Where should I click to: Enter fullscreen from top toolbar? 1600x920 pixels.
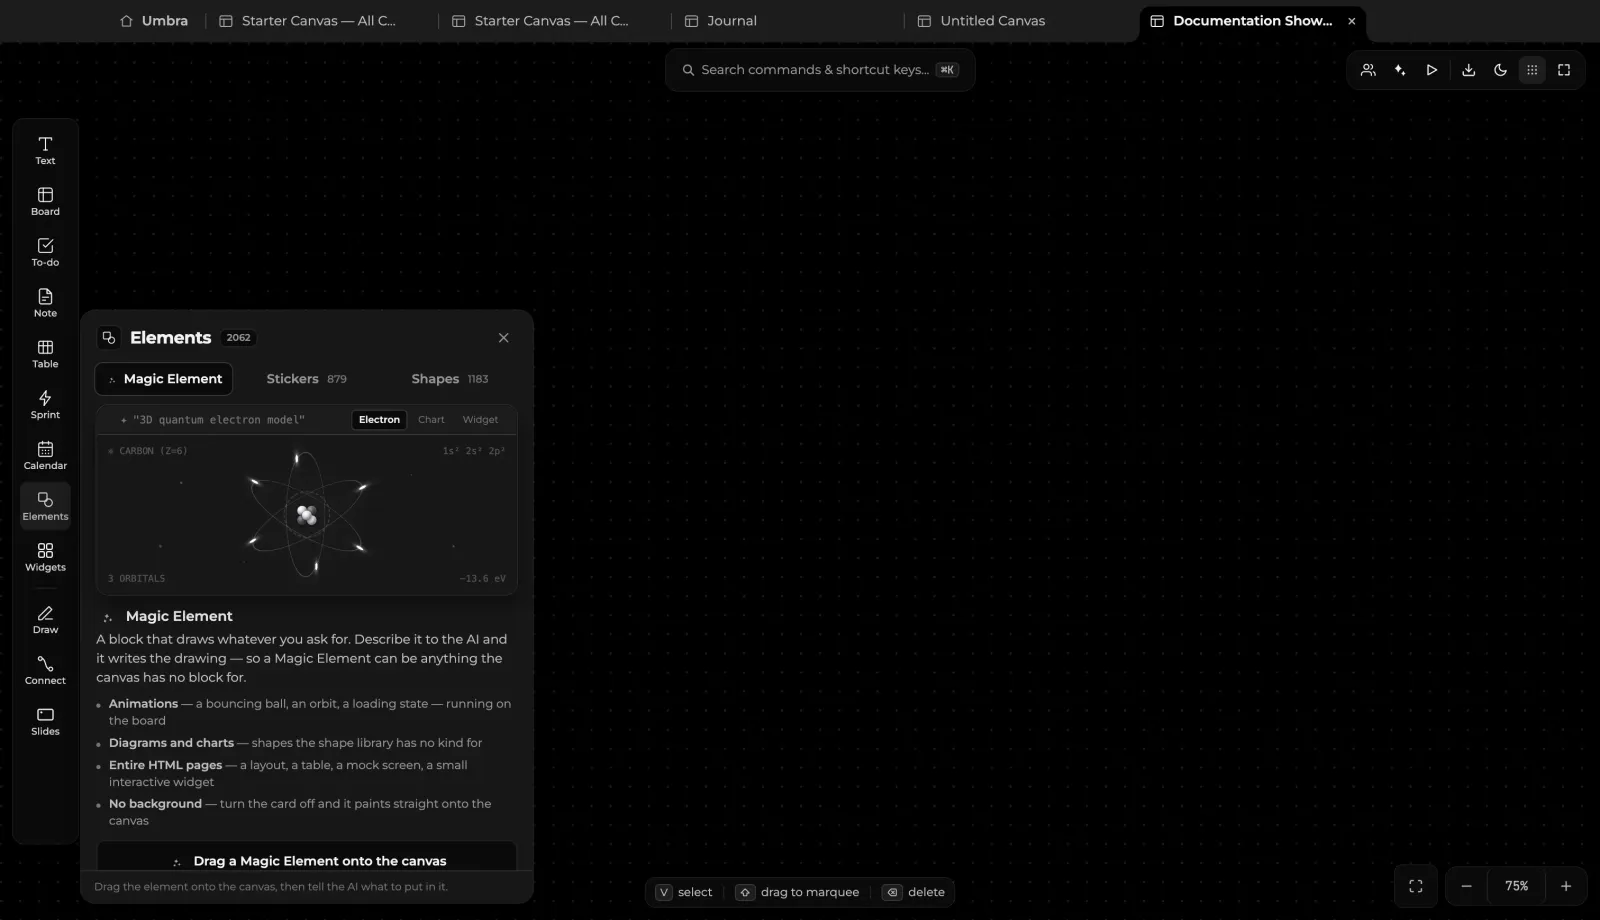click(x=1564, y=70)
